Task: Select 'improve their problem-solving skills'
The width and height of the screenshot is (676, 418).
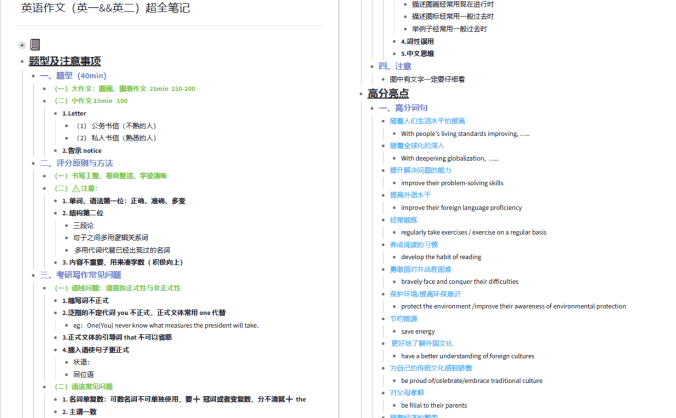Action: coord(452,183)
